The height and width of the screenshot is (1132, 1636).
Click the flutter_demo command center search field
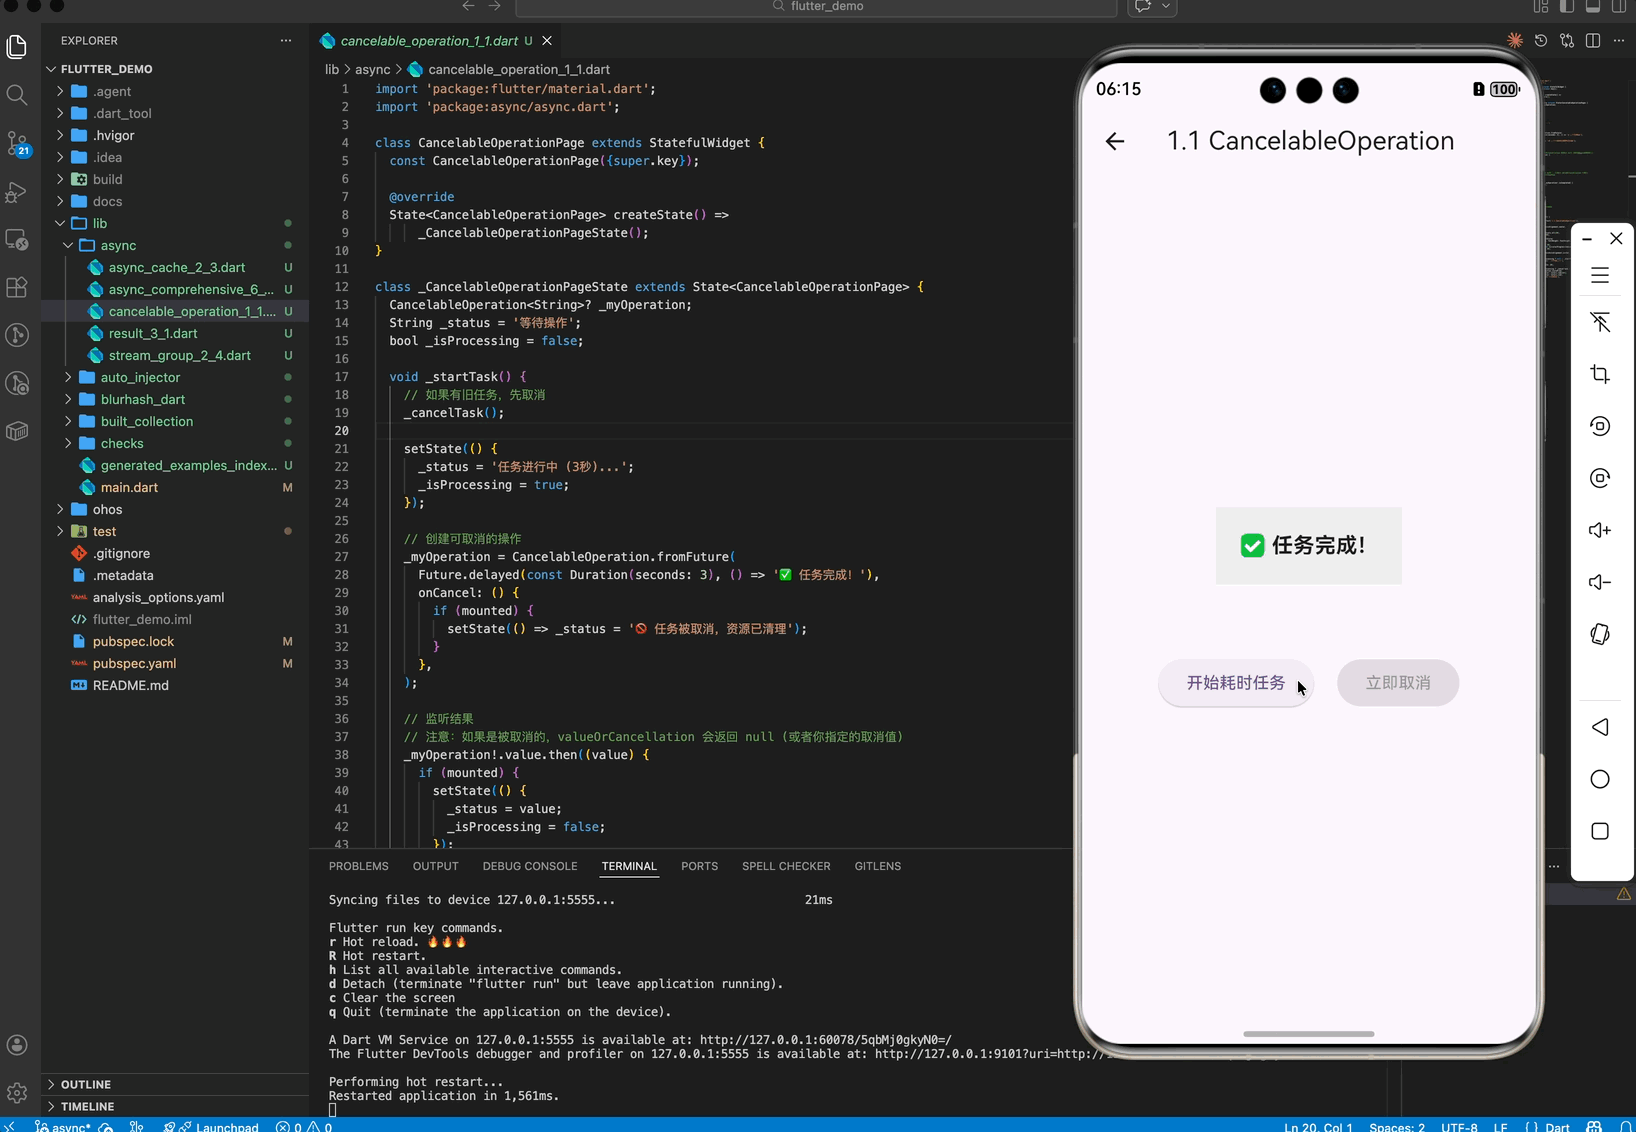coord(816,7)
